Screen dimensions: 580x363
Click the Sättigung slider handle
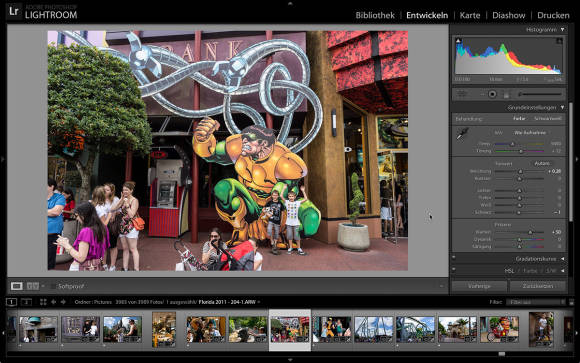tap(519, 246)
